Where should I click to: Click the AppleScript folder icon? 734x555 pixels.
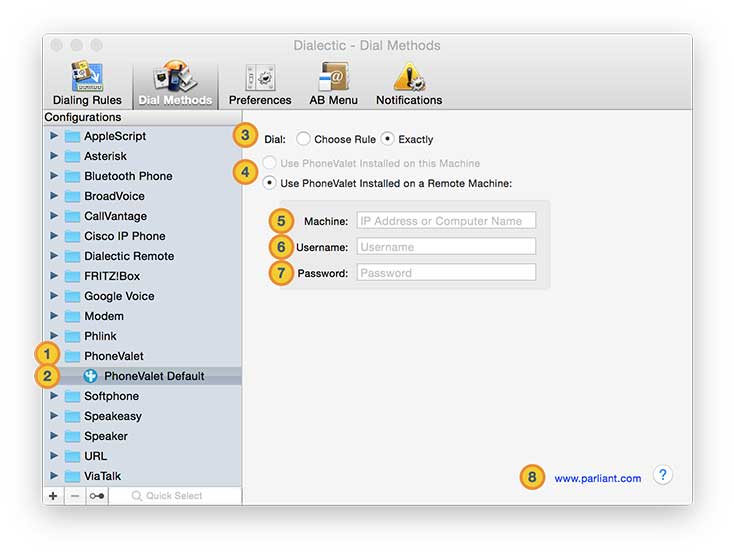pos(72,137)
